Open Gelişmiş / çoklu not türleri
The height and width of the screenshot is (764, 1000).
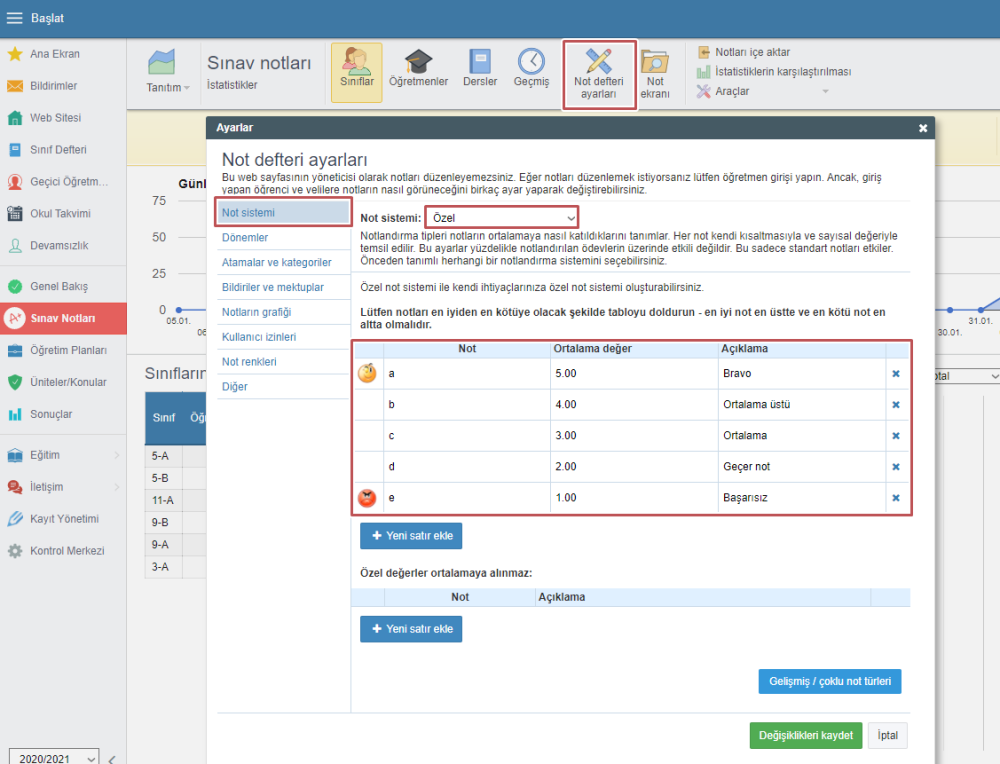coord(829,681)
